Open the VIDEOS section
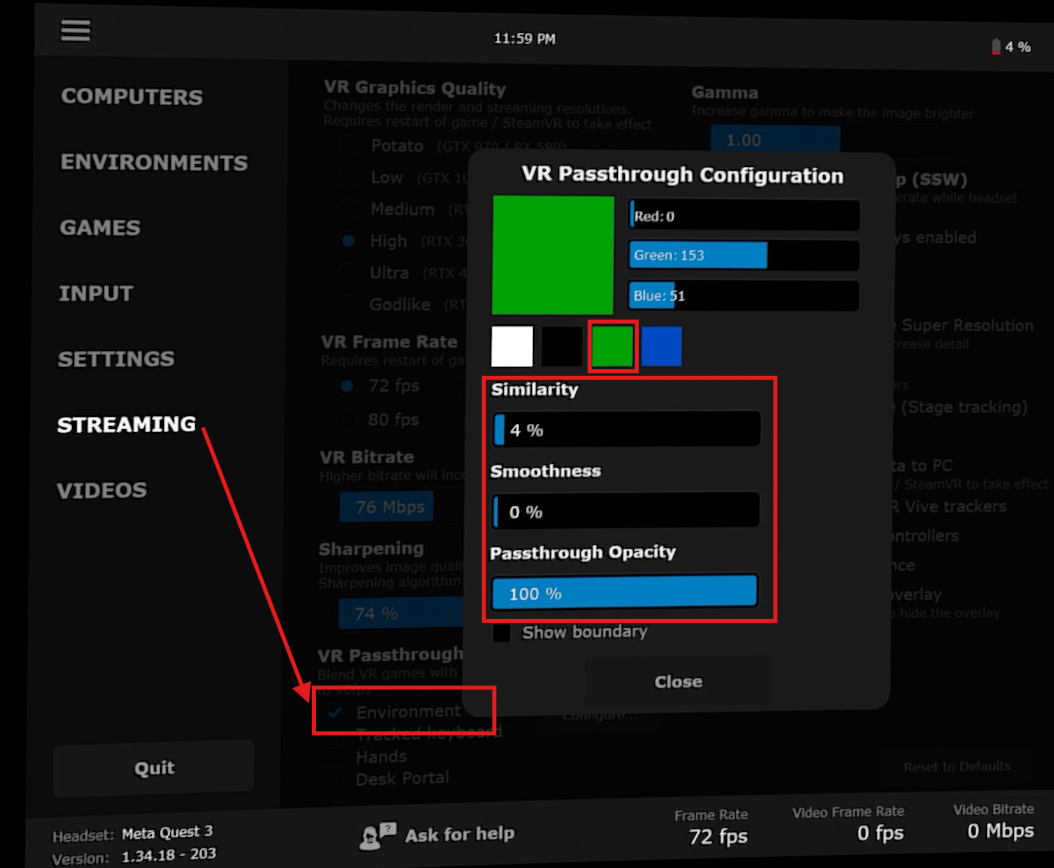This screenshot has height=868, width=1054. click(102, 490)
